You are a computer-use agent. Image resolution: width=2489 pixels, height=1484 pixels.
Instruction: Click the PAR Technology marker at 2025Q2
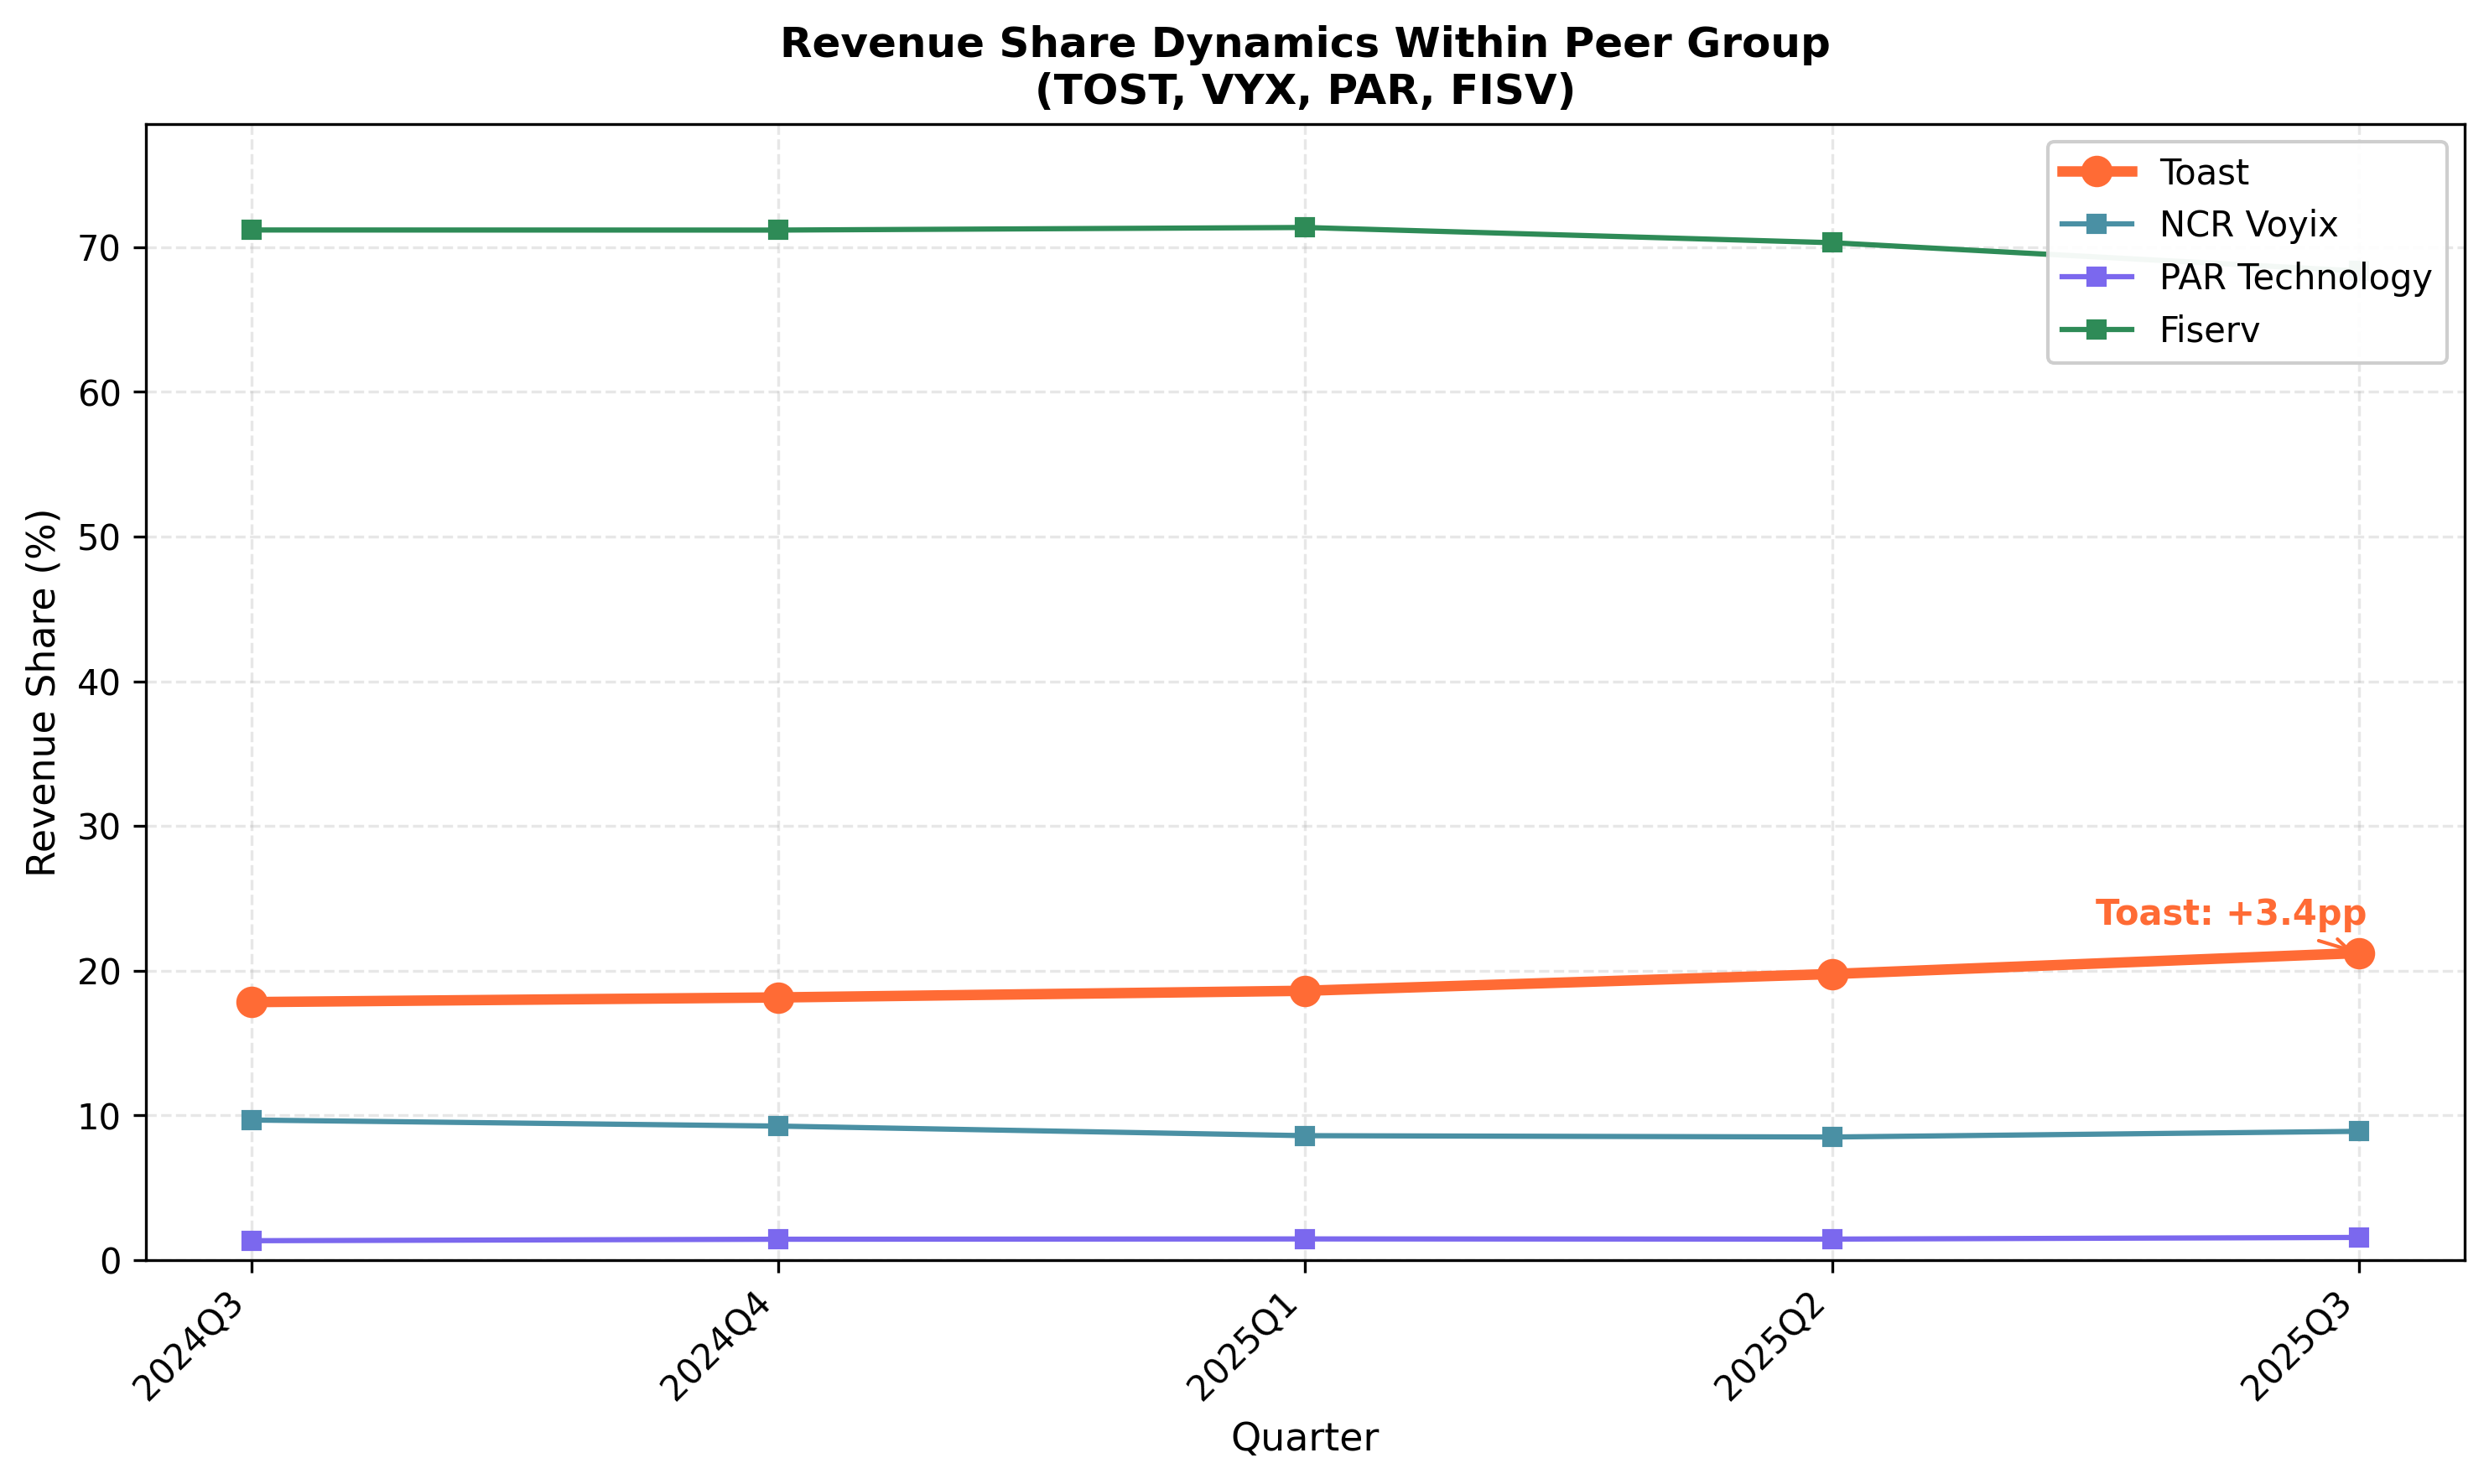pyautogui.click(x=1832, y=1239)
